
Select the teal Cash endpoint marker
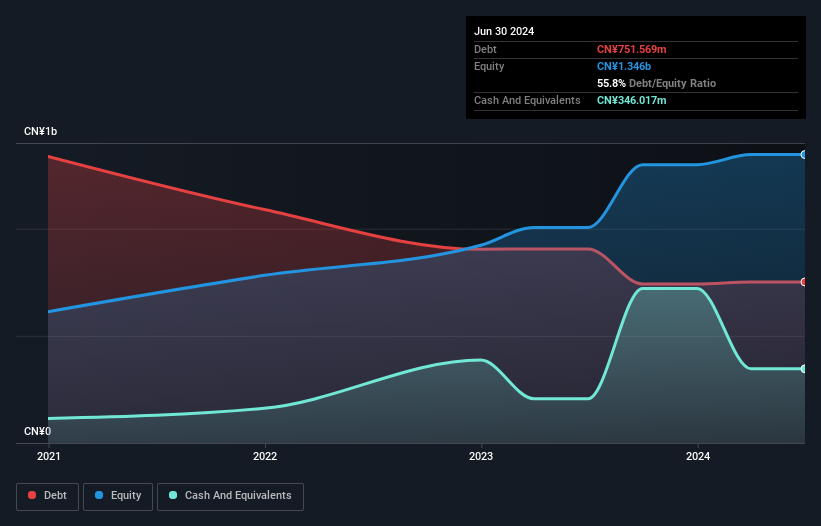804,369
